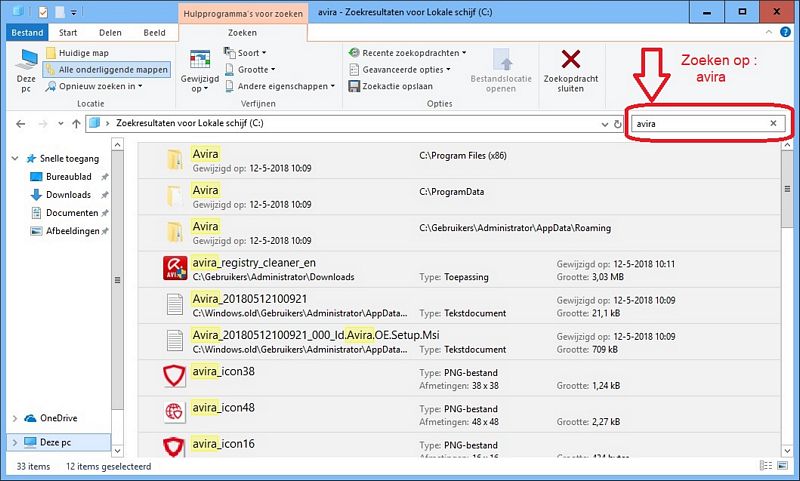Open Quick Access Toolbar customize dropdown
800x481 pixels.
(x=73, y=12)
